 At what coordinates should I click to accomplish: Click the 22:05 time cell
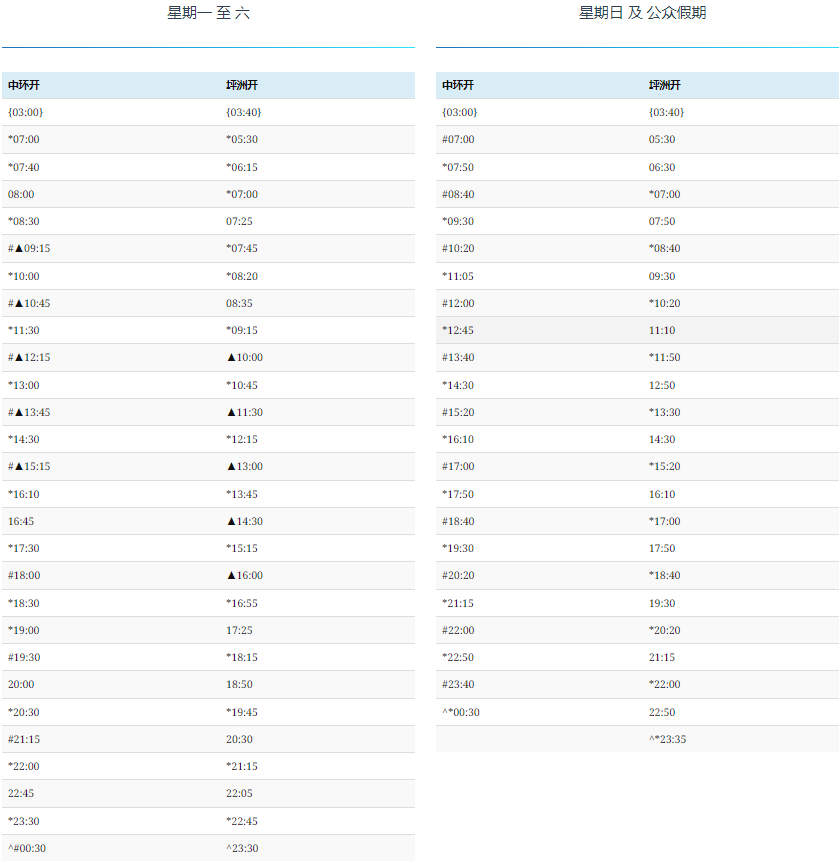[239, 793]
